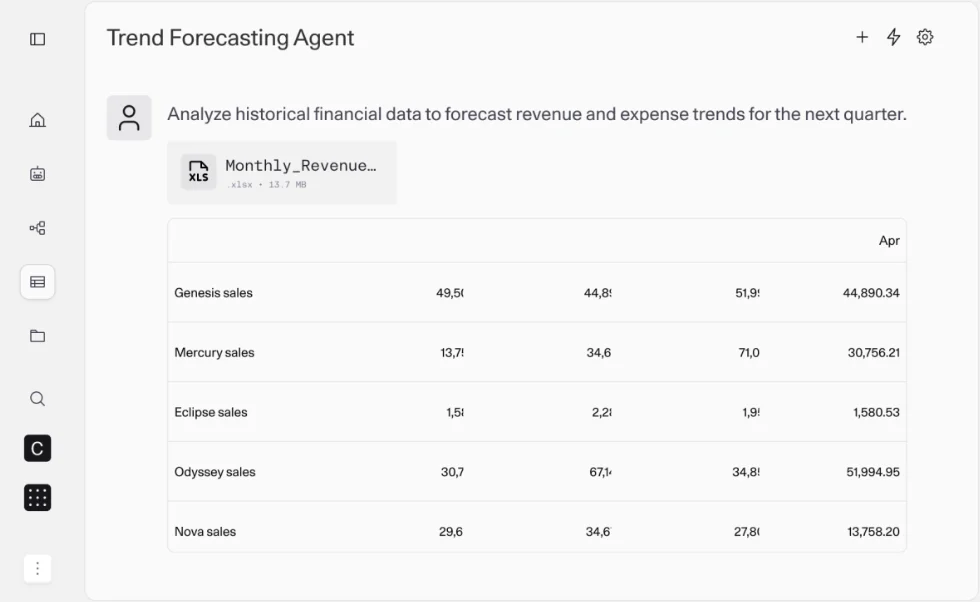980x602 pixels.
Task: Open the vertical three-dots more menu
Action: pyautogui.click(x=38, y=568)
